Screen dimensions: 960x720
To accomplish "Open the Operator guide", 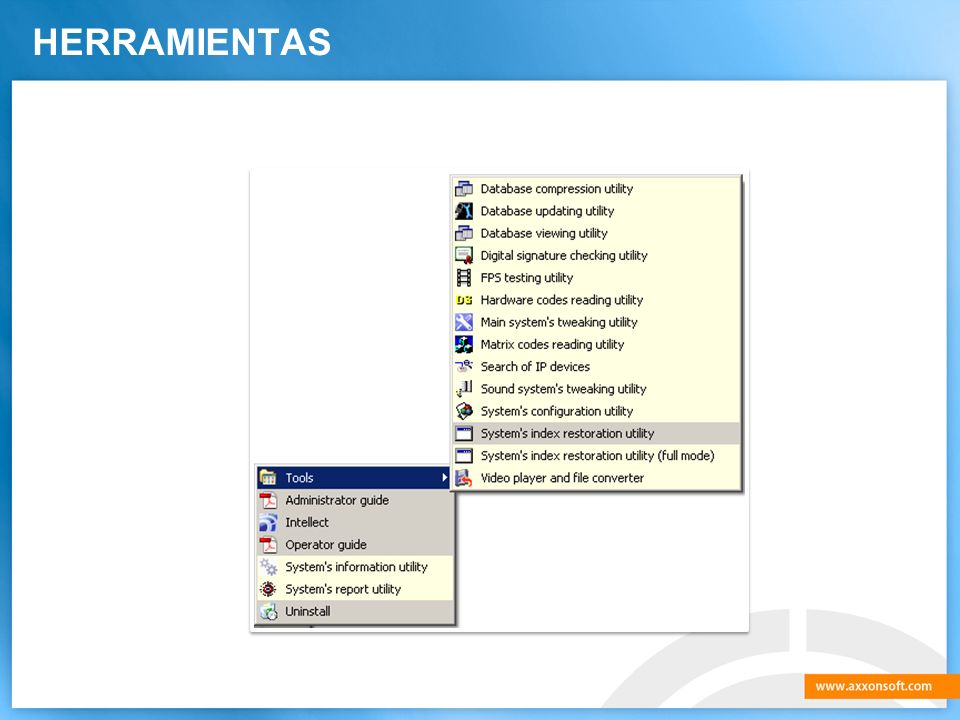I will pyautogui.click(x=355, y=544).
